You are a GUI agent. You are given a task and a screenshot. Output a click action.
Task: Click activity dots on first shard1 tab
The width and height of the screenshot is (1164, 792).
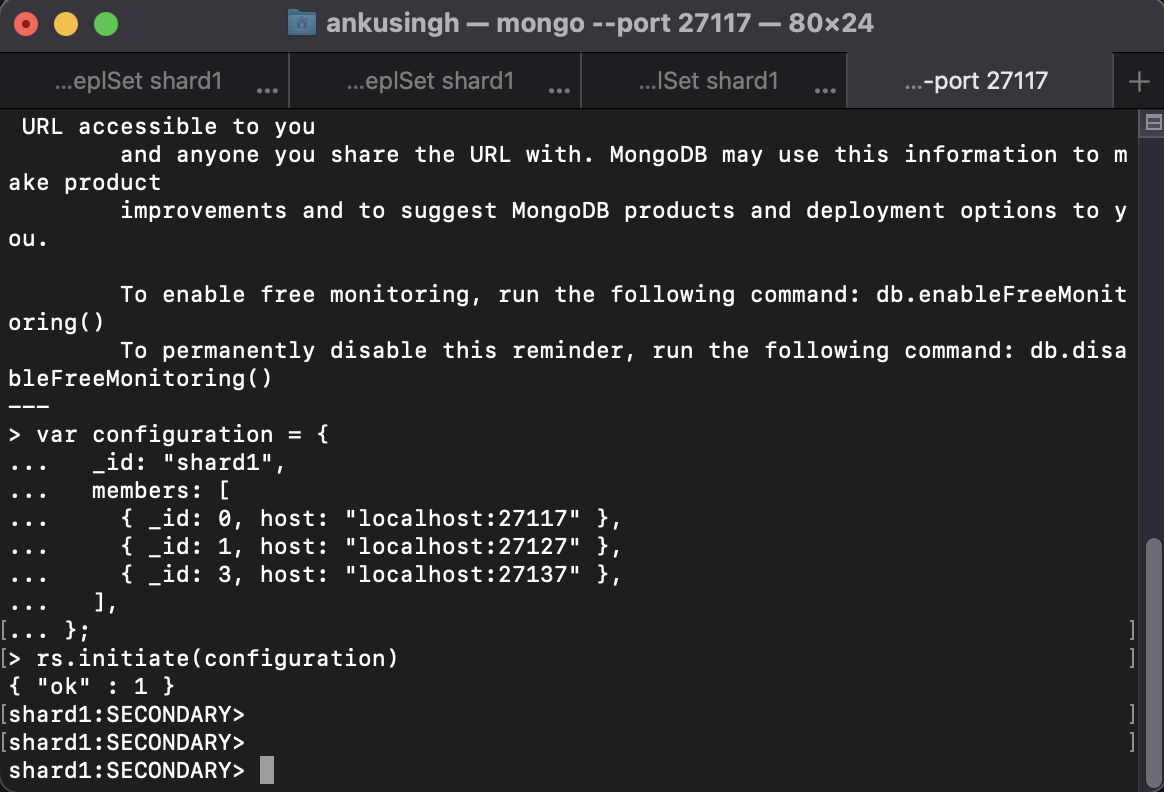pos(267,90)
